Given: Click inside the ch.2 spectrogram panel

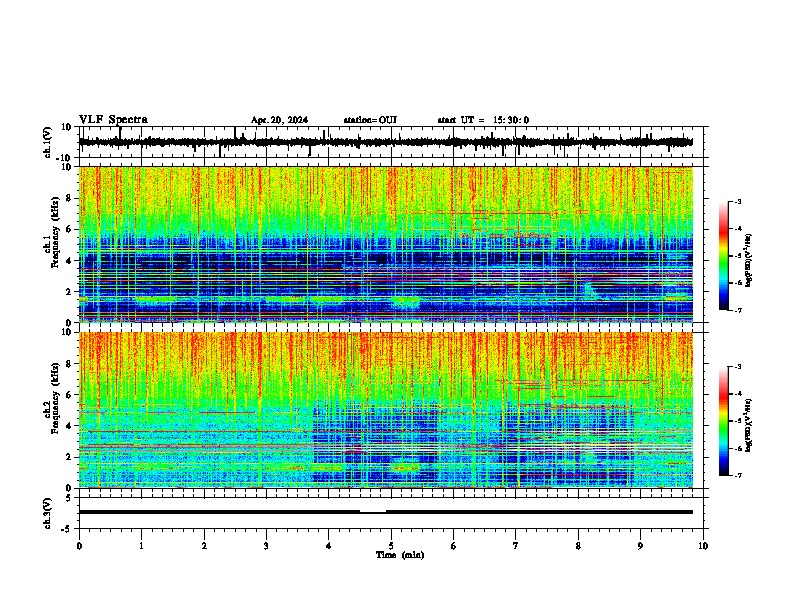Looking at the screenshot, I should pyautogui.click(x=386, y=410).
